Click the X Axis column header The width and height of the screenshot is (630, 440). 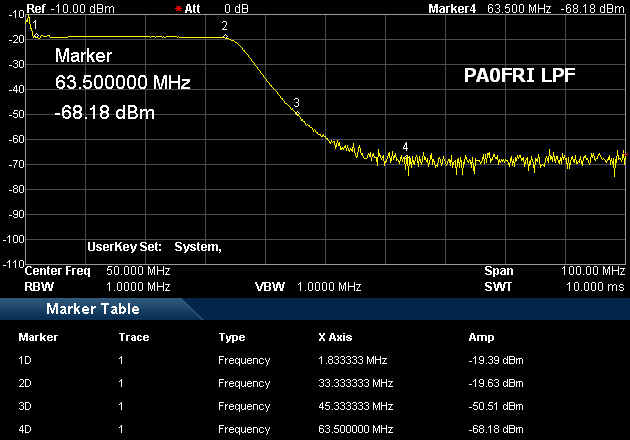[334, 337]
